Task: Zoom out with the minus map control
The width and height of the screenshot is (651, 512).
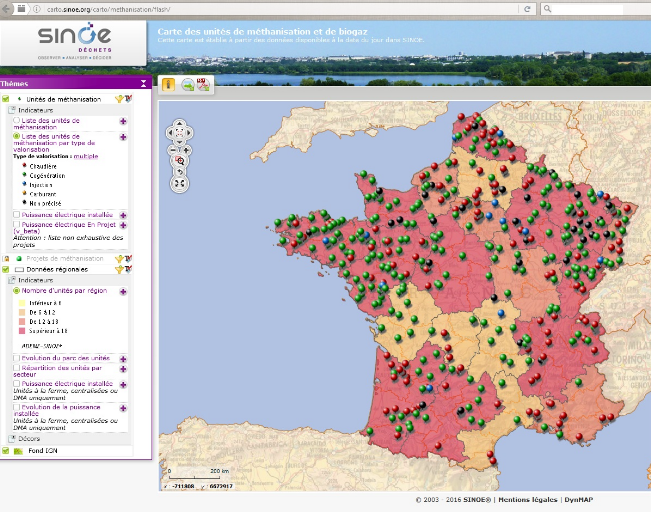Action: (x=173, y=150)
